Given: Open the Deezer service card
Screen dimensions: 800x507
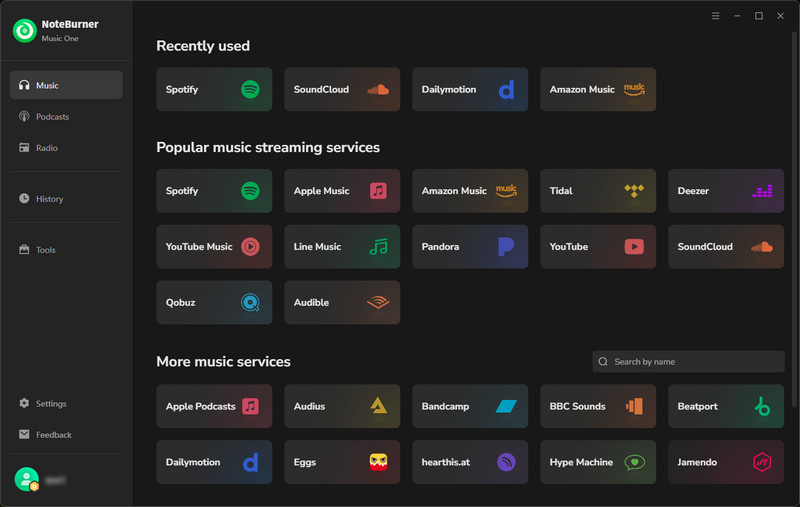Looking at the screenshot, I should (726, 191).
